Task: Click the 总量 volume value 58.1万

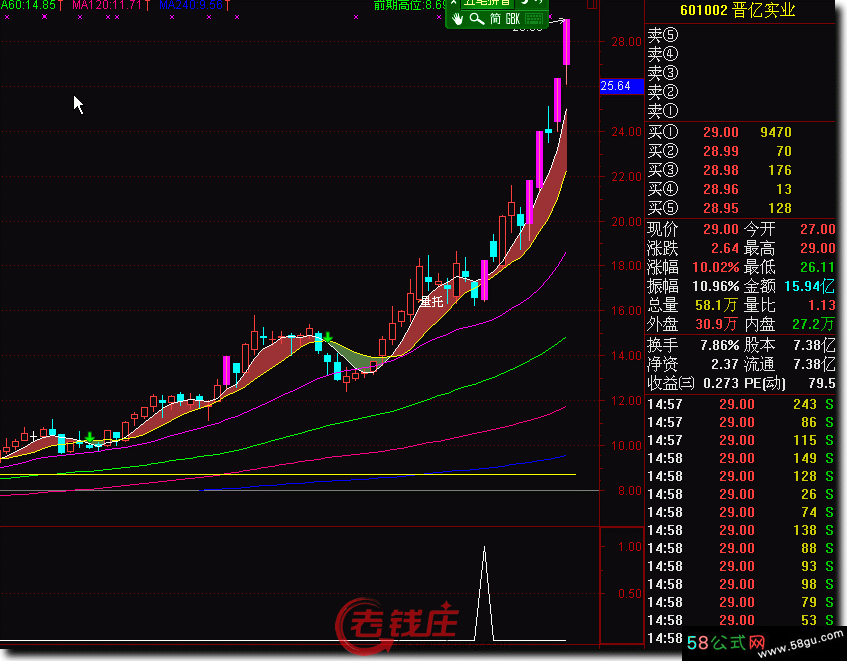Action: pyautogui.click(x=716, y=305)
